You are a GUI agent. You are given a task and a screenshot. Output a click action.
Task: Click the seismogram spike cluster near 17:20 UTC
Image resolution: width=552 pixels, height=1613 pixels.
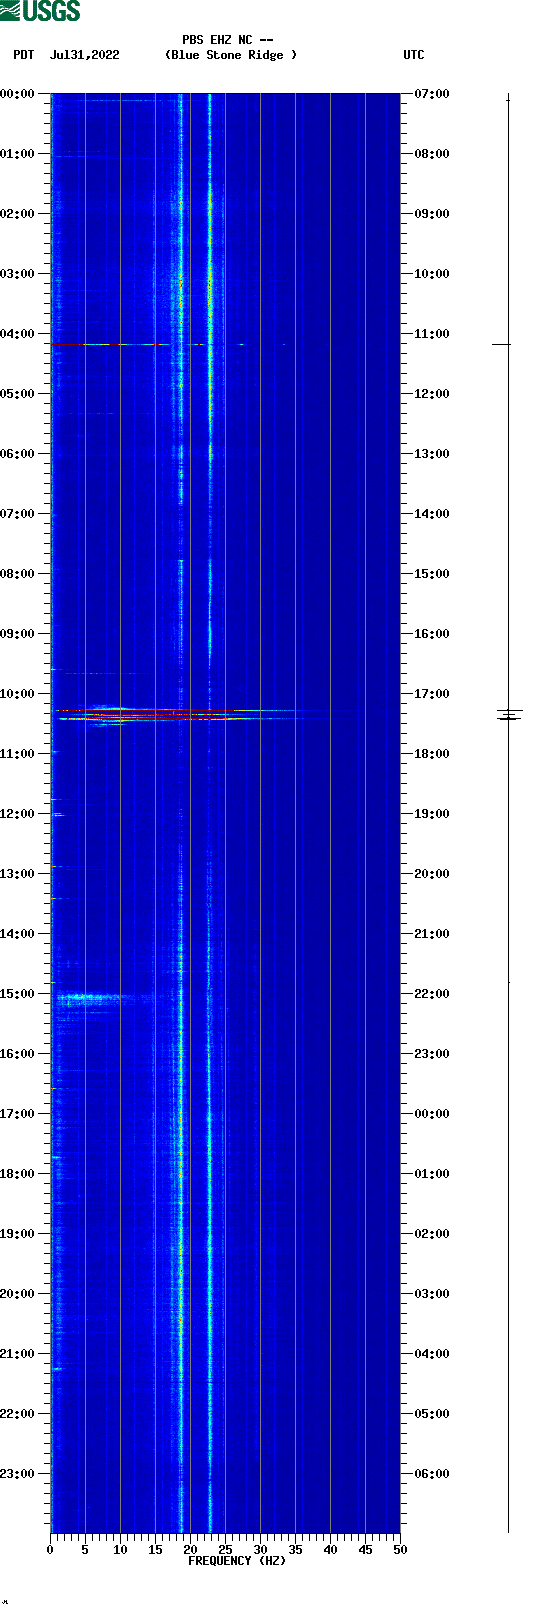(x=510, y=714)
